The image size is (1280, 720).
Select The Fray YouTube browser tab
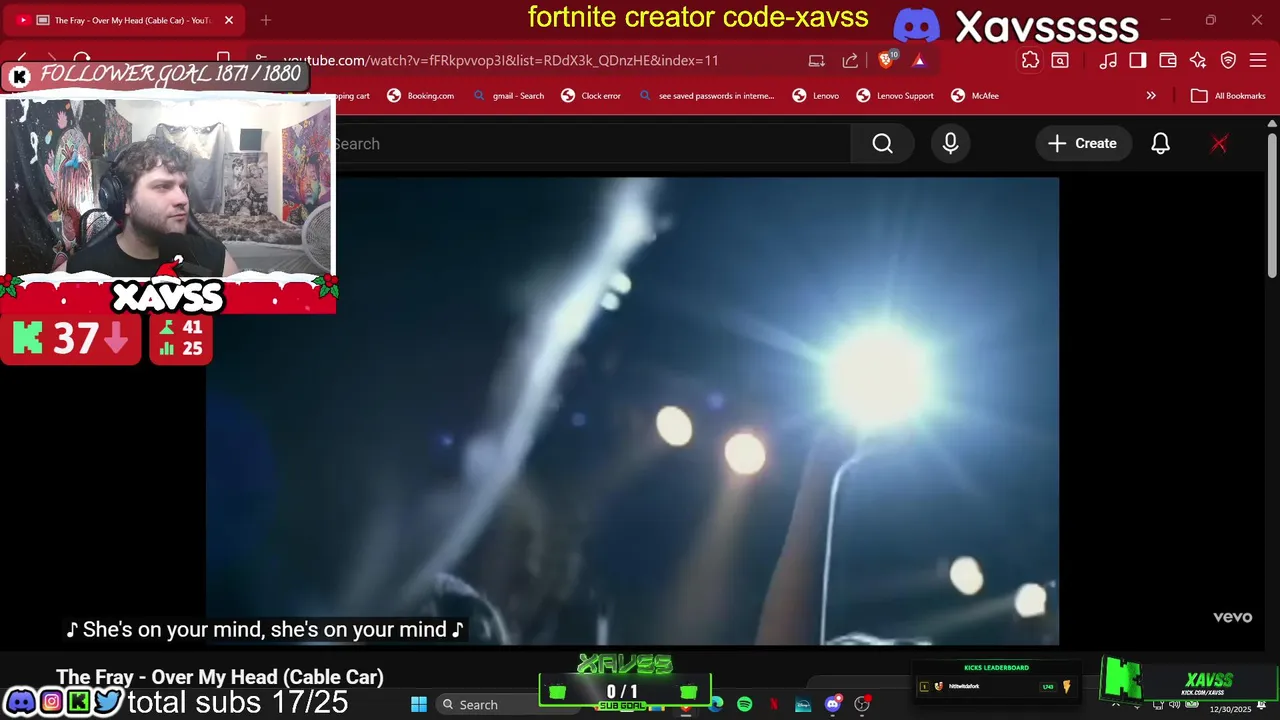coord(125,20)
